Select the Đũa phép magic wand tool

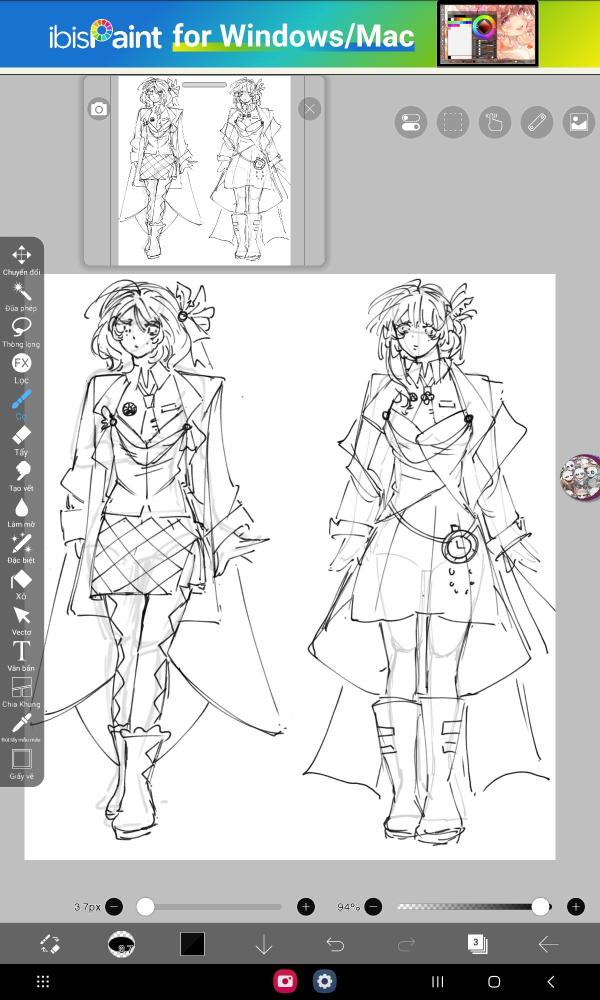pyautogui.click(x=21, y=293)
